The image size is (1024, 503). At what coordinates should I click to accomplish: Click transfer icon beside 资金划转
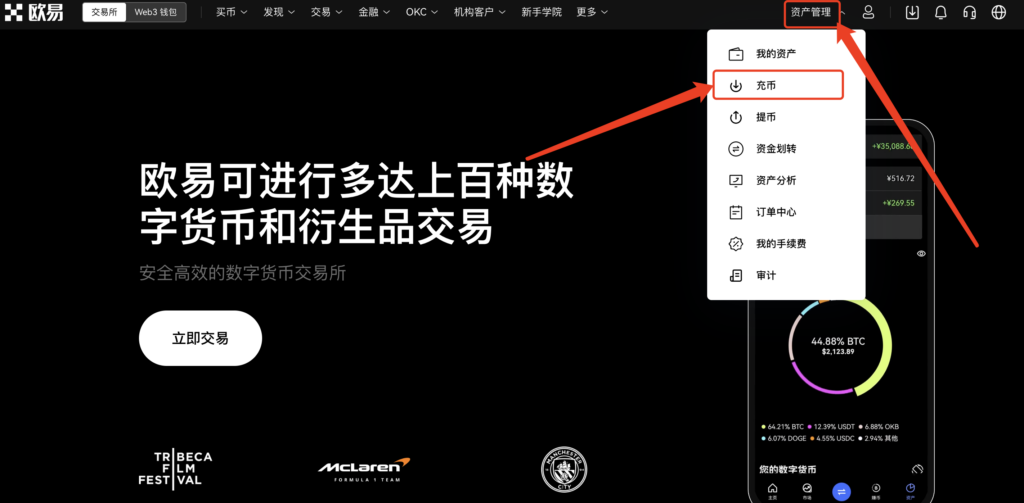(736, 149)
